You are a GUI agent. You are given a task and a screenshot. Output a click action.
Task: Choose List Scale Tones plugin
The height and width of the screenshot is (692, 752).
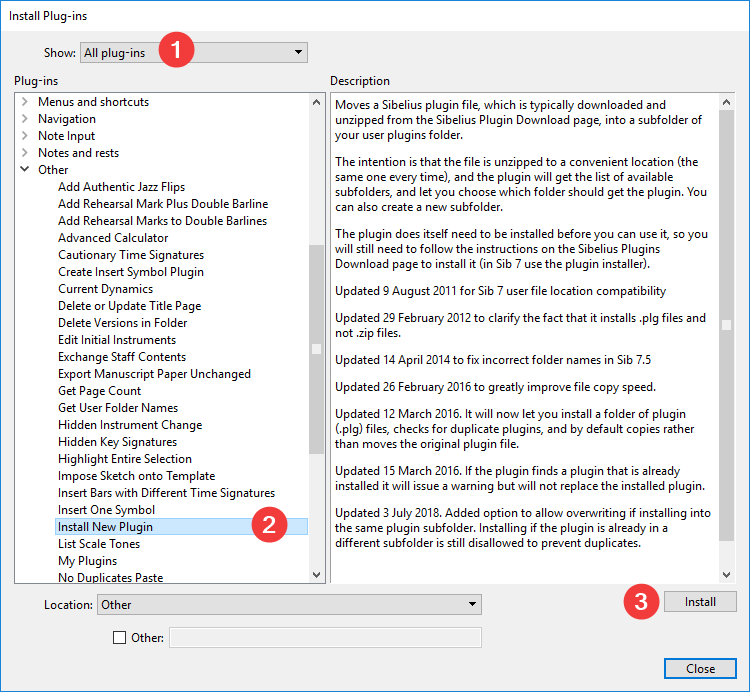tap(99, 544)
